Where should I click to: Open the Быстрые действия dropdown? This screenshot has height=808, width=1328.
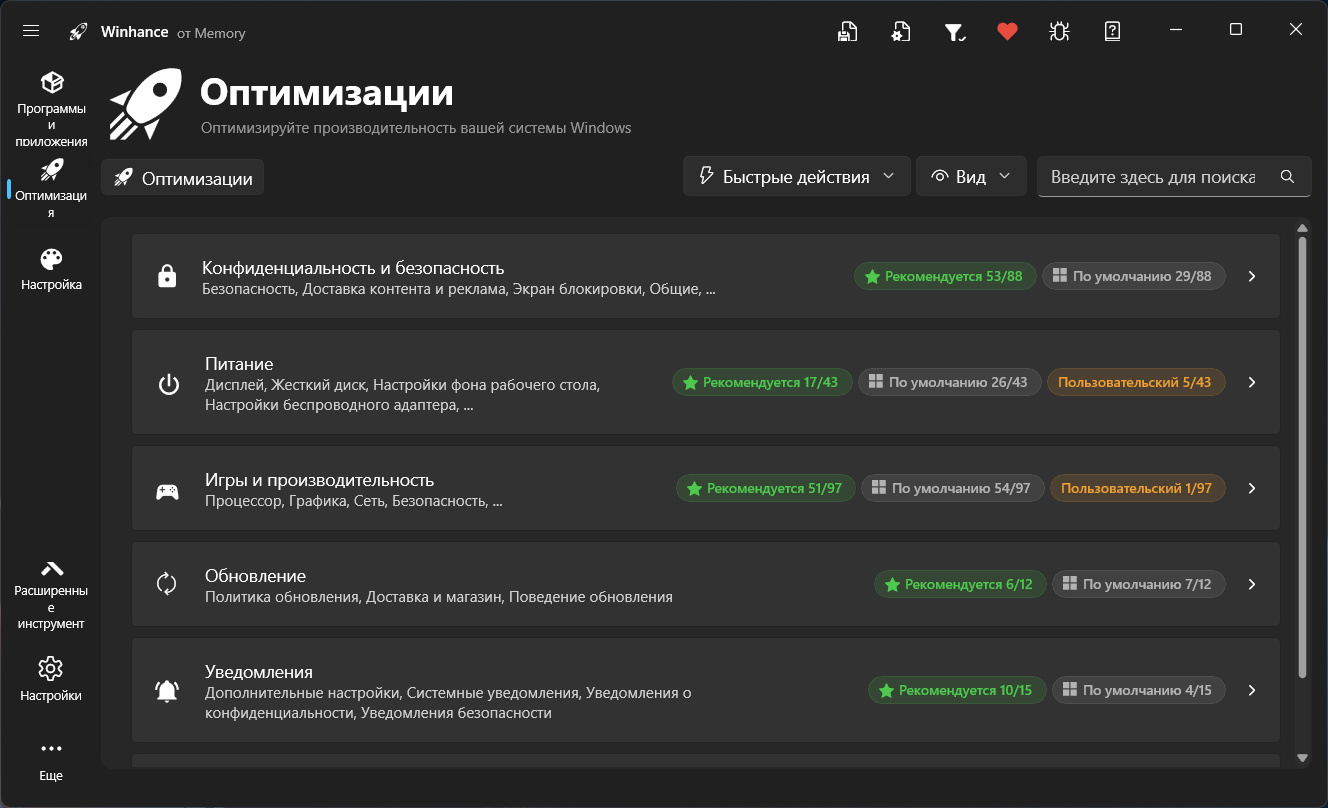(797, 176)
